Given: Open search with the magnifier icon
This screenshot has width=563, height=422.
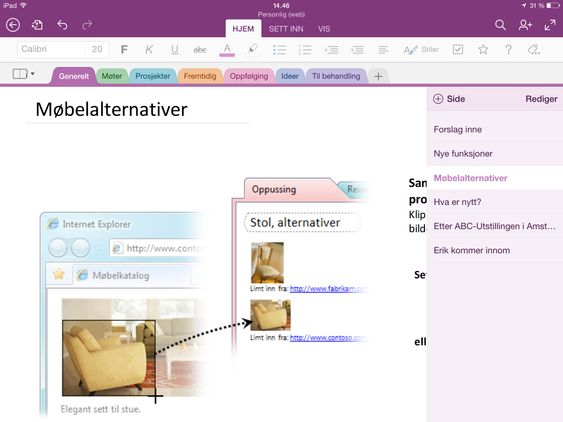Looking at the screenshot, I should pos(500,25).
